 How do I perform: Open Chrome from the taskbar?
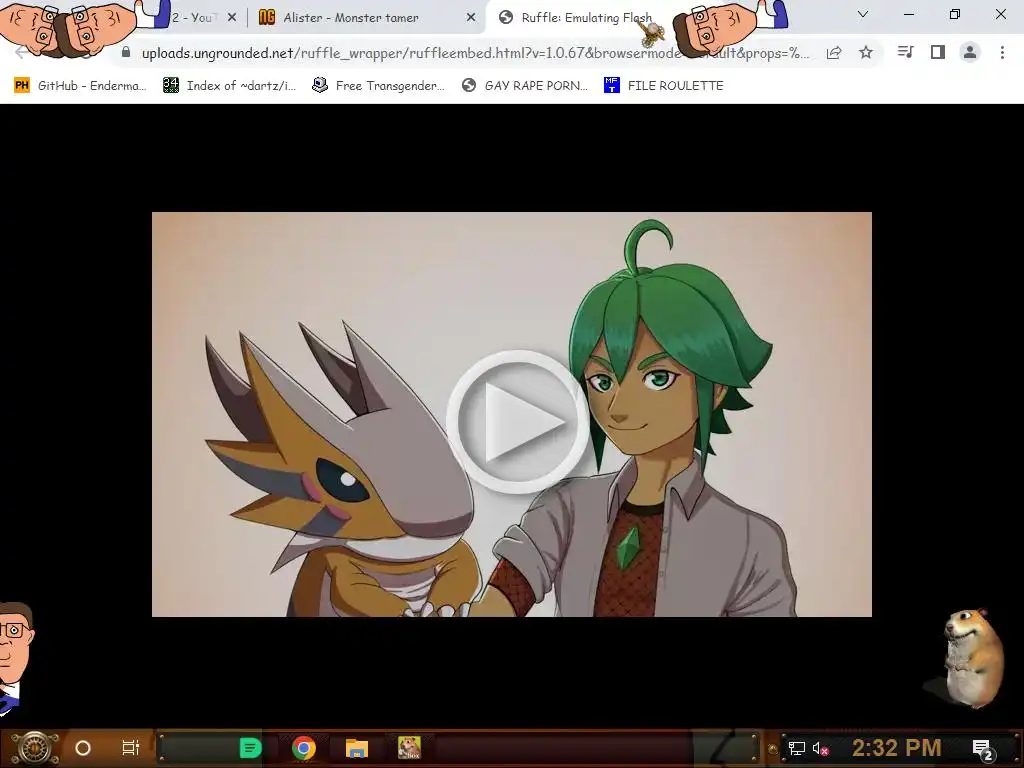coord(304,748)
